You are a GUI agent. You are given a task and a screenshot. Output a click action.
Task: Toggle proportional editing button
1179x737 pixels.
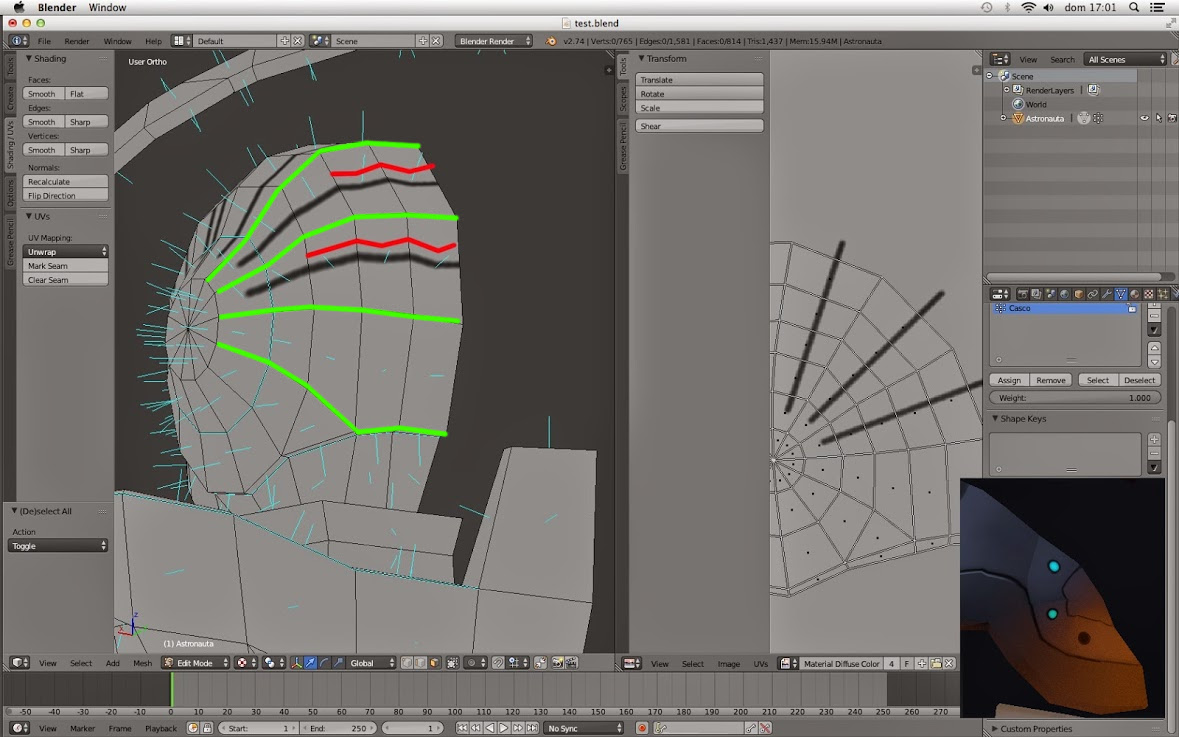tap(474, 663)
